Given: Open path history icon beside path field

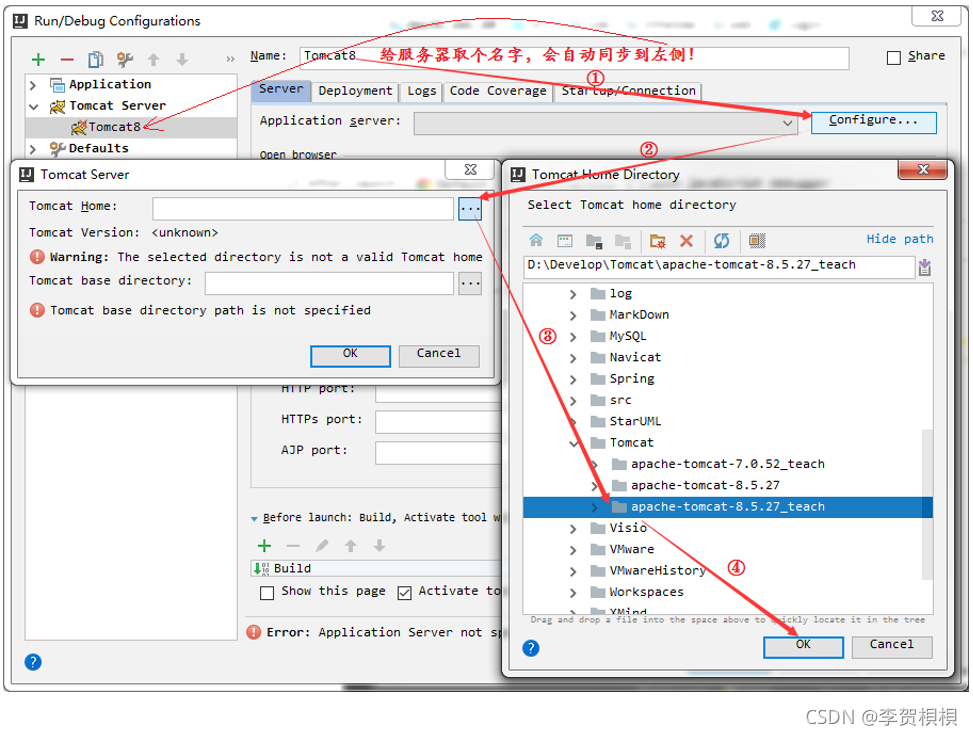Looking at the screenshot, I should 925,268.
